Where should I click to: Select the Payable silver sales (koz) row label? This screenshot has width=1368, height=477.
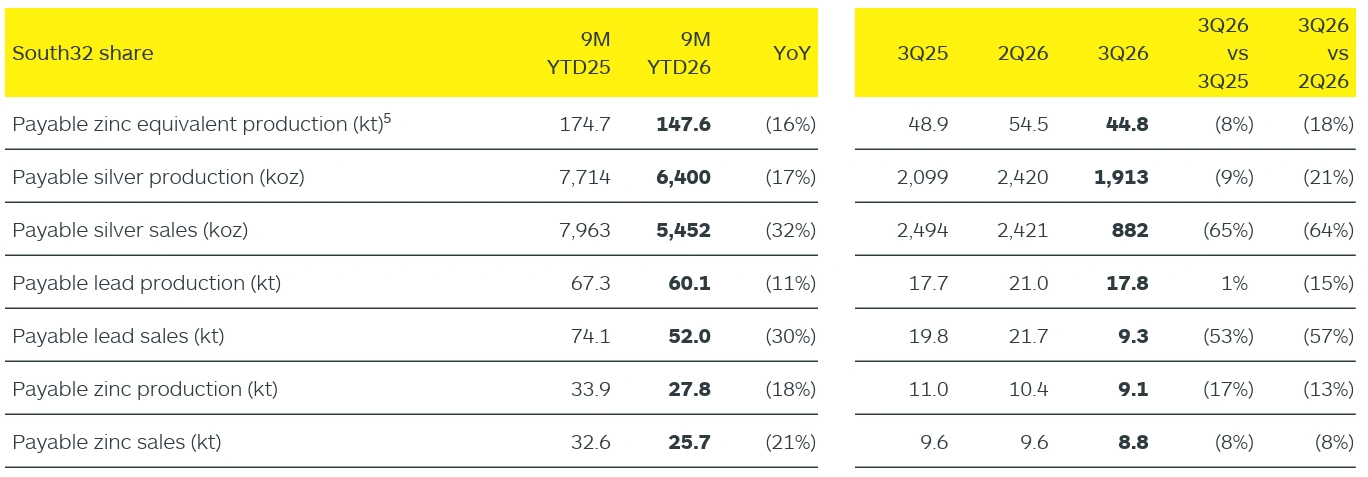point(130,230)
